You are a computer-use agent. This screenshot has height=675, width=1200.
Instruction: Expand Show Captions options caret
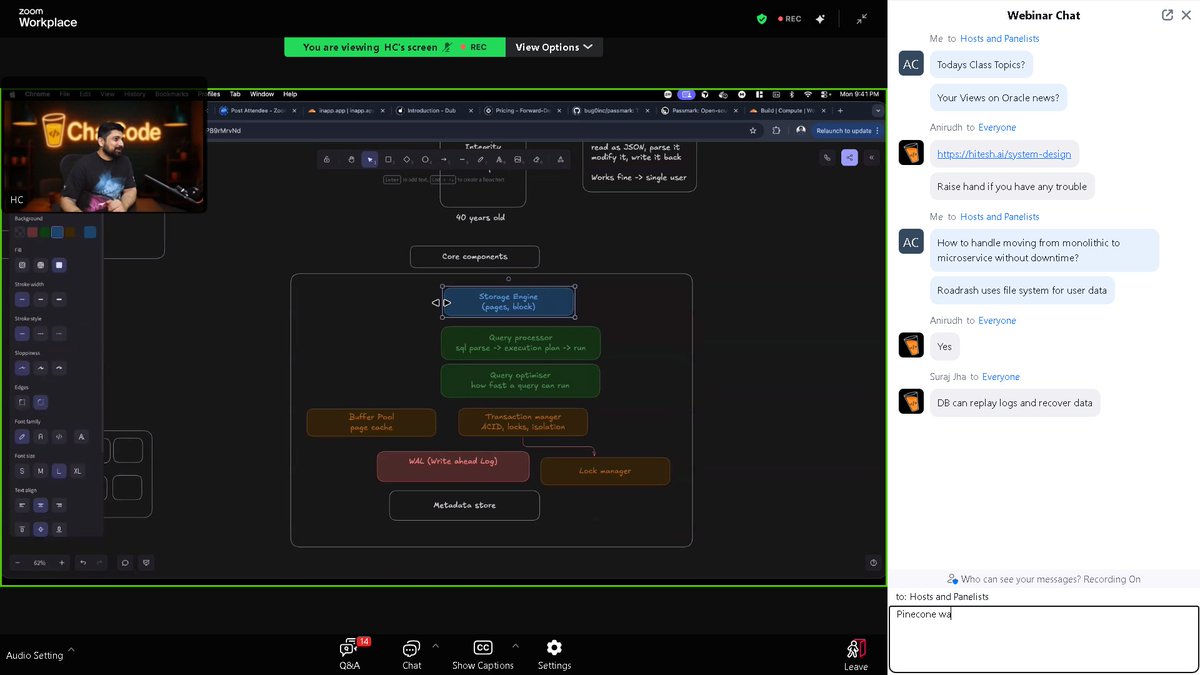click(x=515, y=646)
